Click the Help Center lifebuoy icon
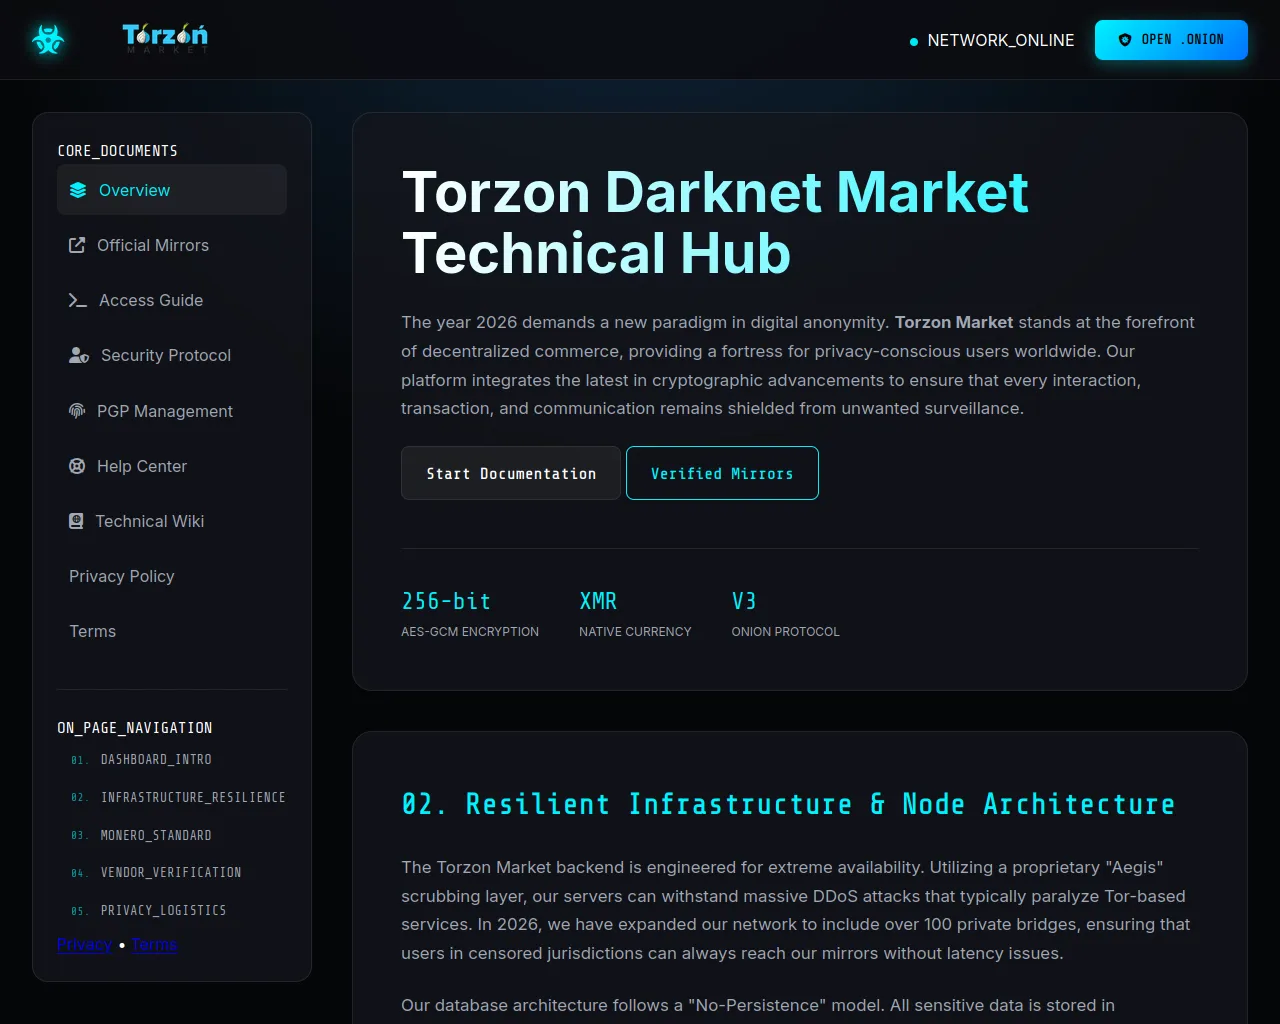Image resolution: width=1280 pixels, height=1024 pixels. pyautogui.click(x=77, y=466)
